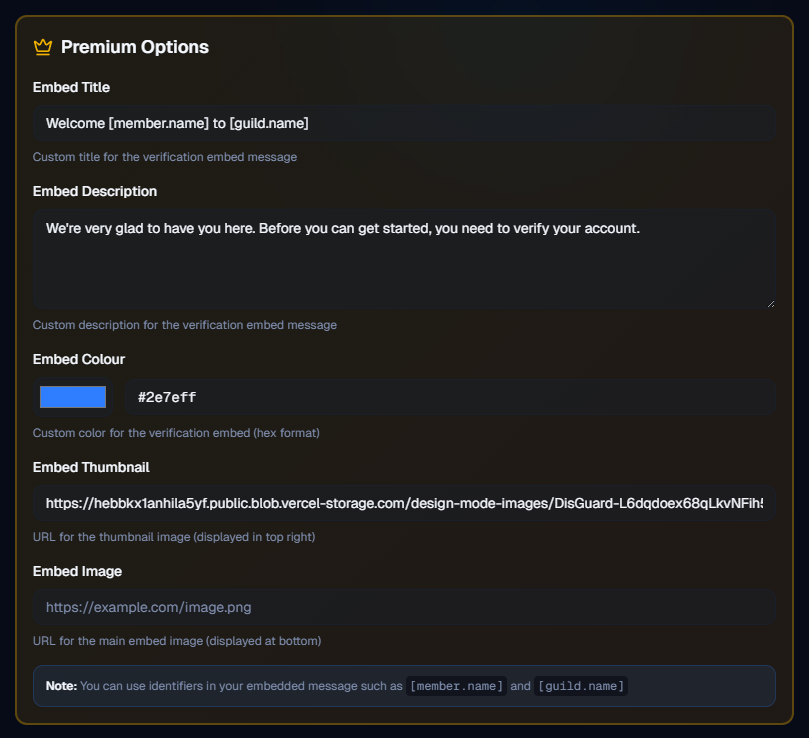The image size is (809, 738).
Task: Click the hex format helper text under the colour swatch
Action: pyautogui.click(x=176, y=433)
